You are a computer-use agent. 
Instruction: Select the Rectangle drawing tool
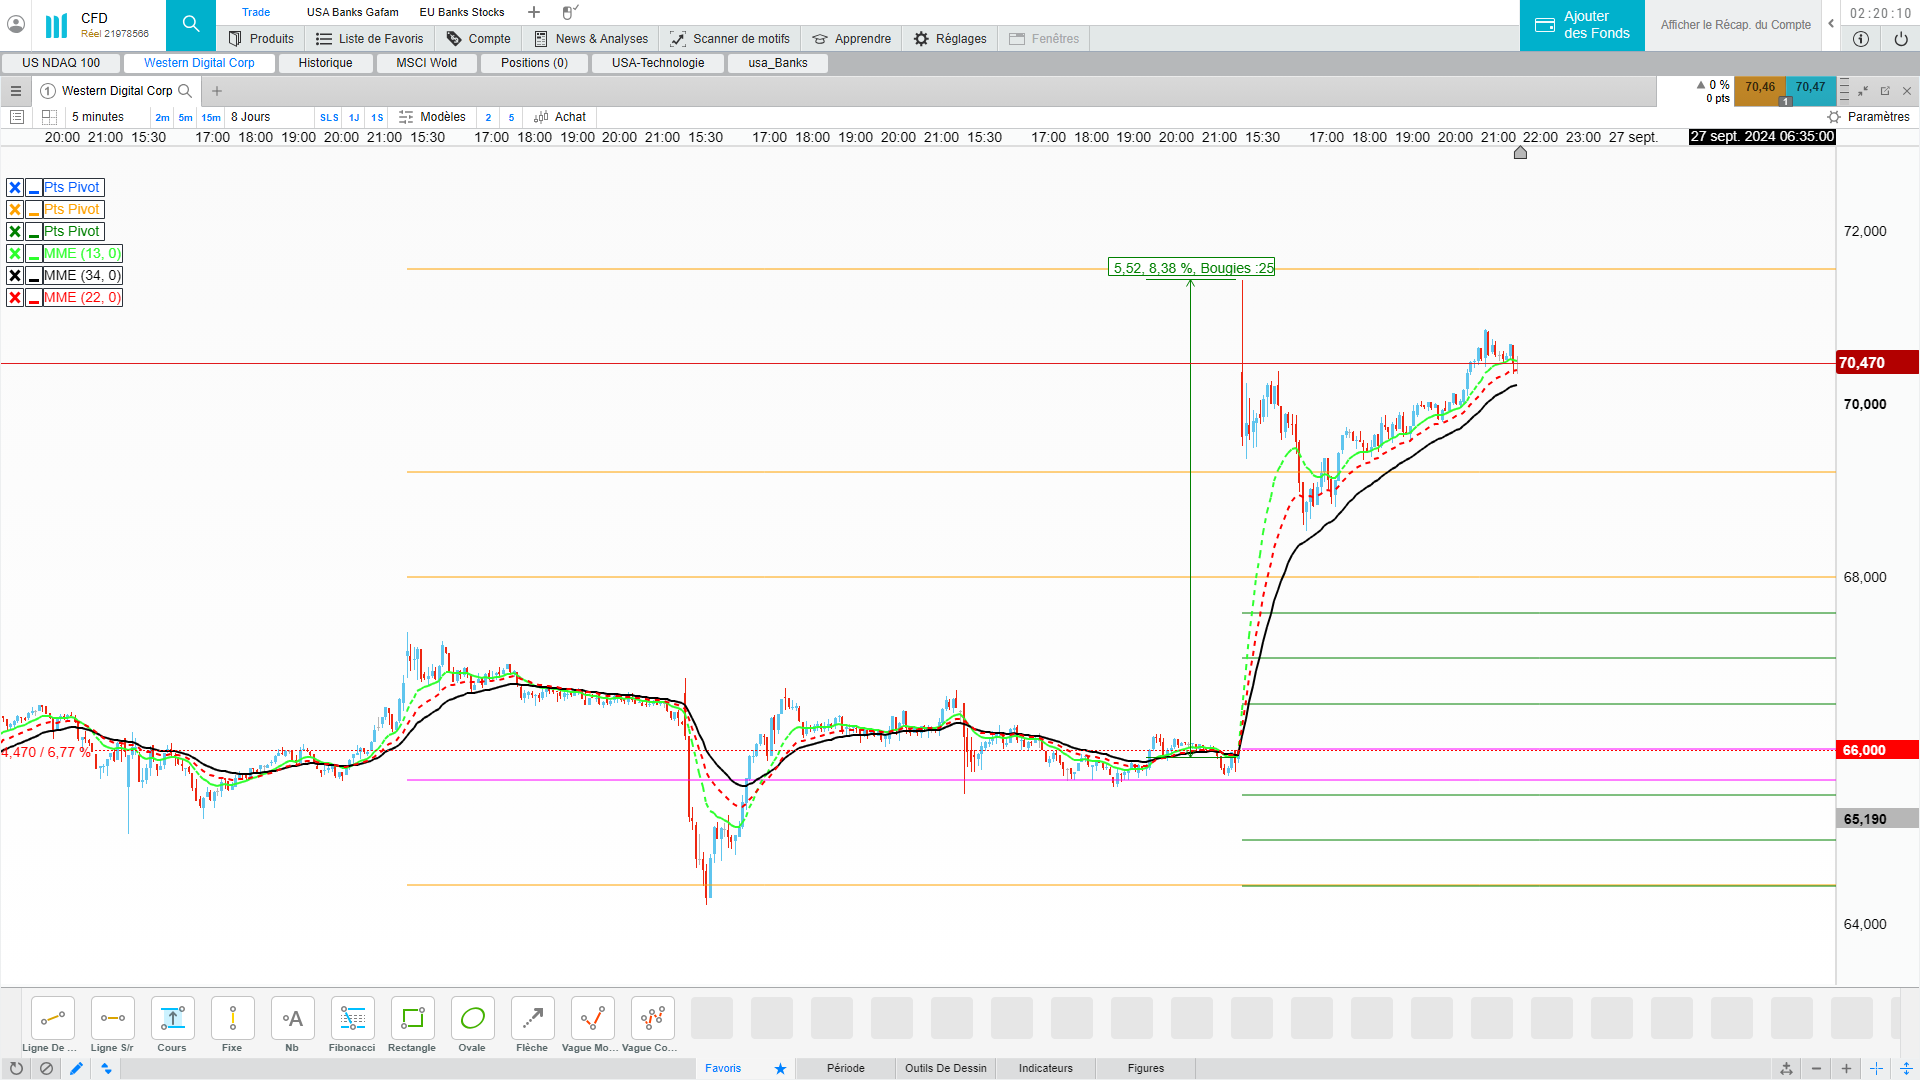pos(412,1019)
